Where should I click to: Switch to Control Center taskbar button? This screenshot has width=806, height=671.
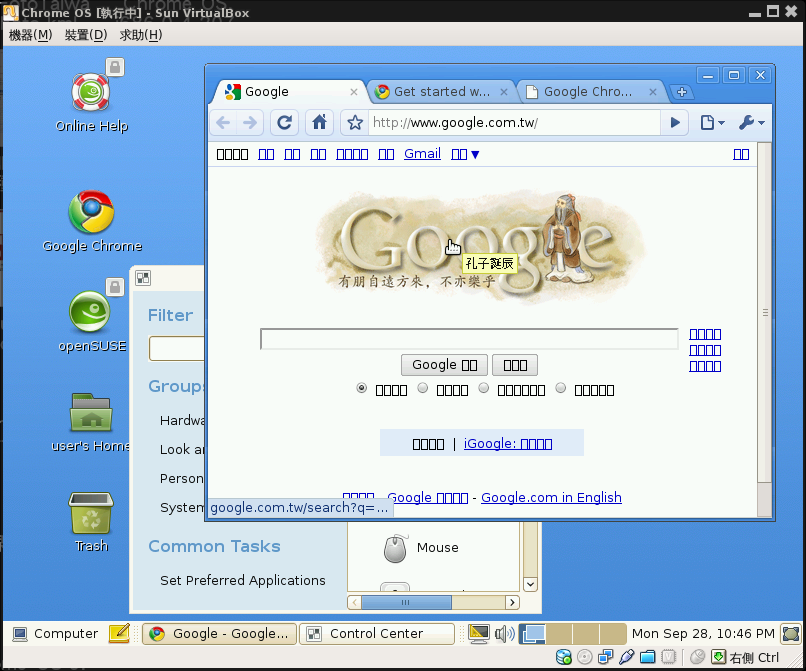coord(377,633)
